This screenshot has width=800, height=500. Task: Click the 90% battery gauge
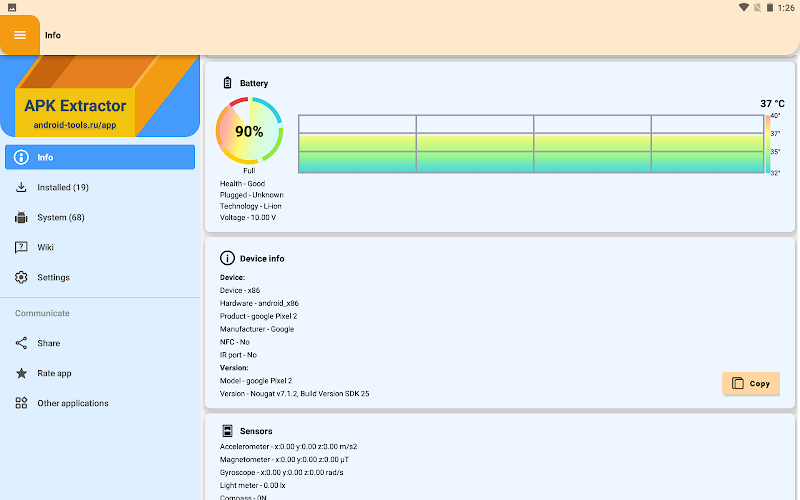[249, 131]
